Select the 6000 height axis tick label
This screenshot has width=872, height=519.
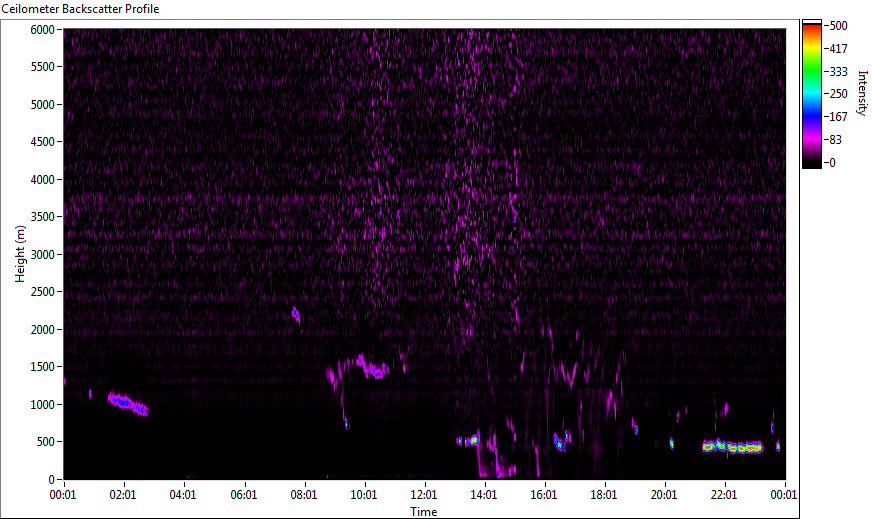(x=43, y=30)
